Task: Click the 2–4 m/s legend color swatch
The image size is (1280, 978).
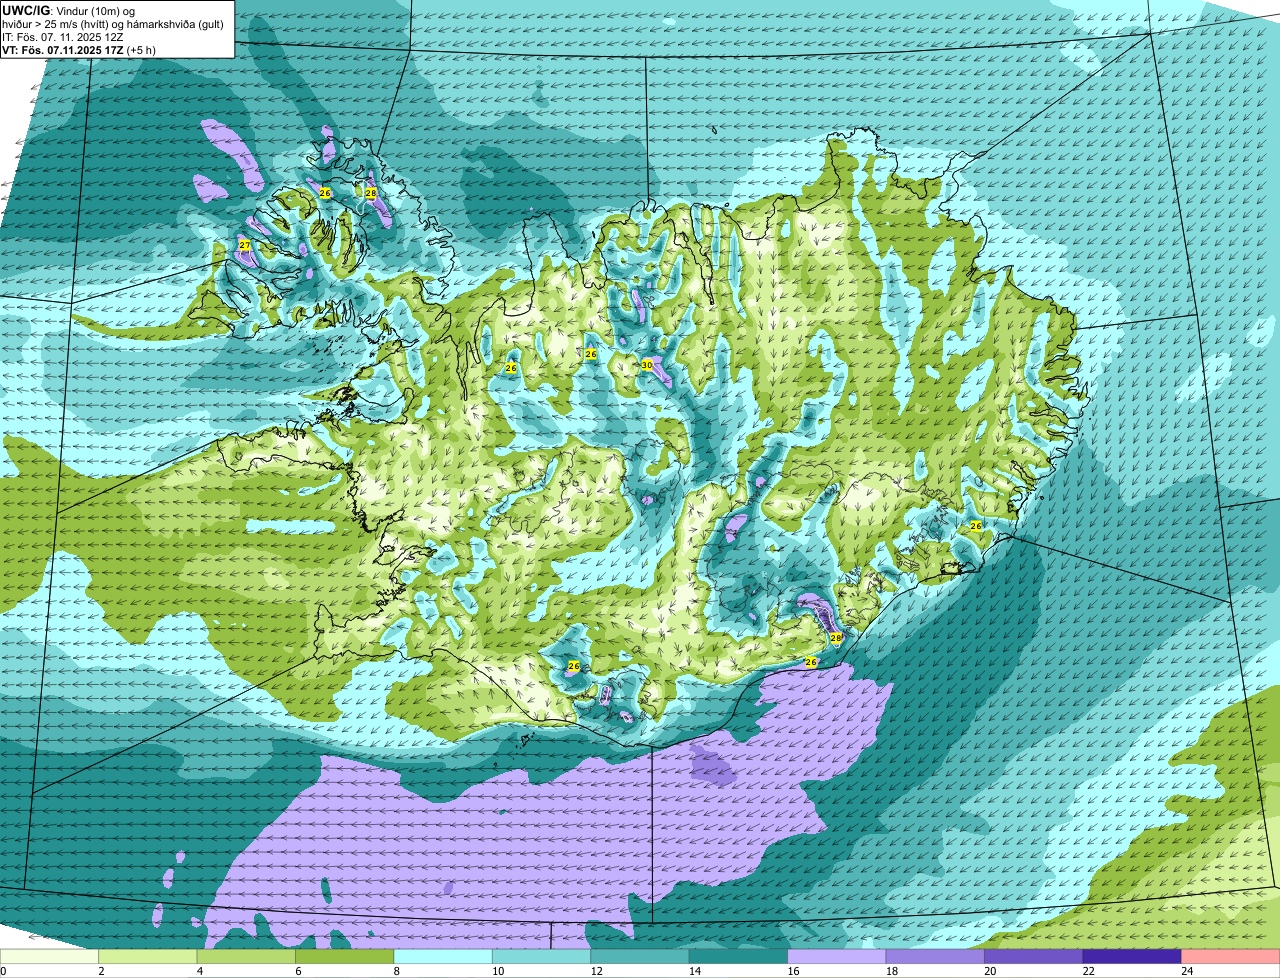Action: [148, 956]
